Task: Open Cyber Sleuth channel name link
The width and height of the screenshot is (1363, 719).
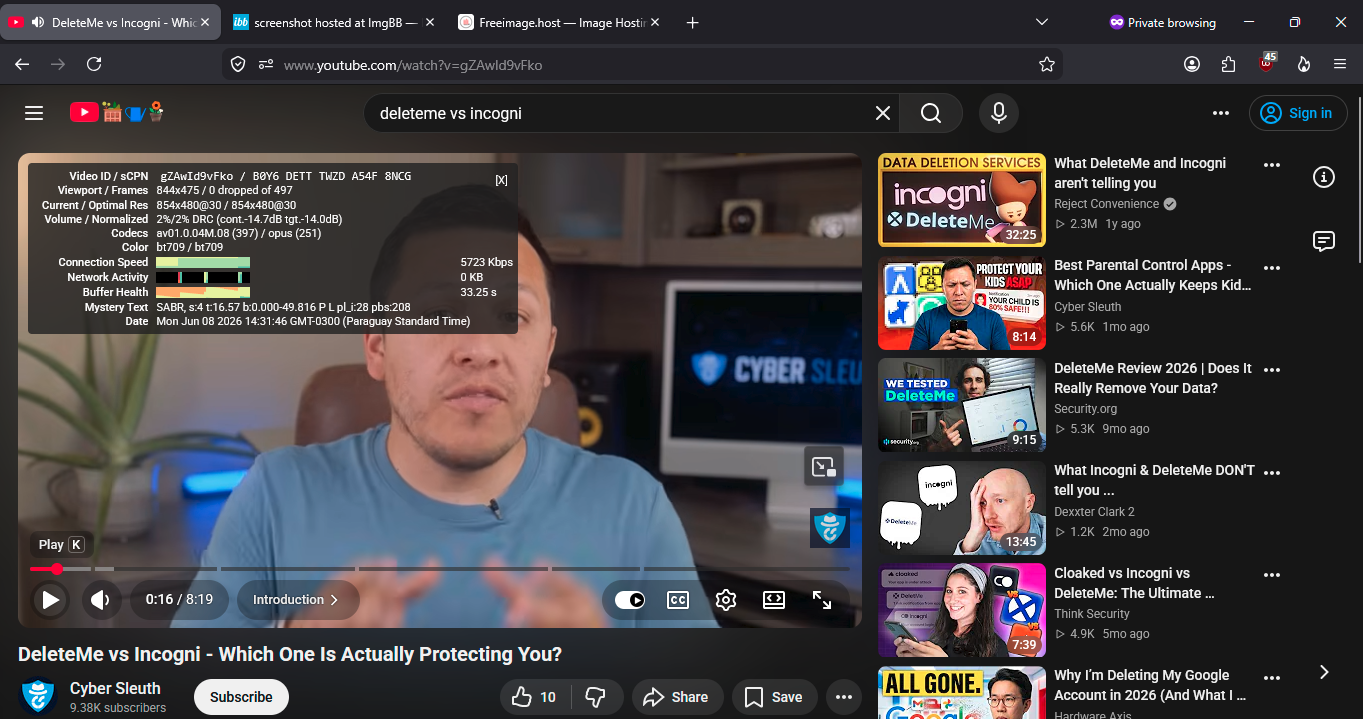Action: [x=115, y=688]
